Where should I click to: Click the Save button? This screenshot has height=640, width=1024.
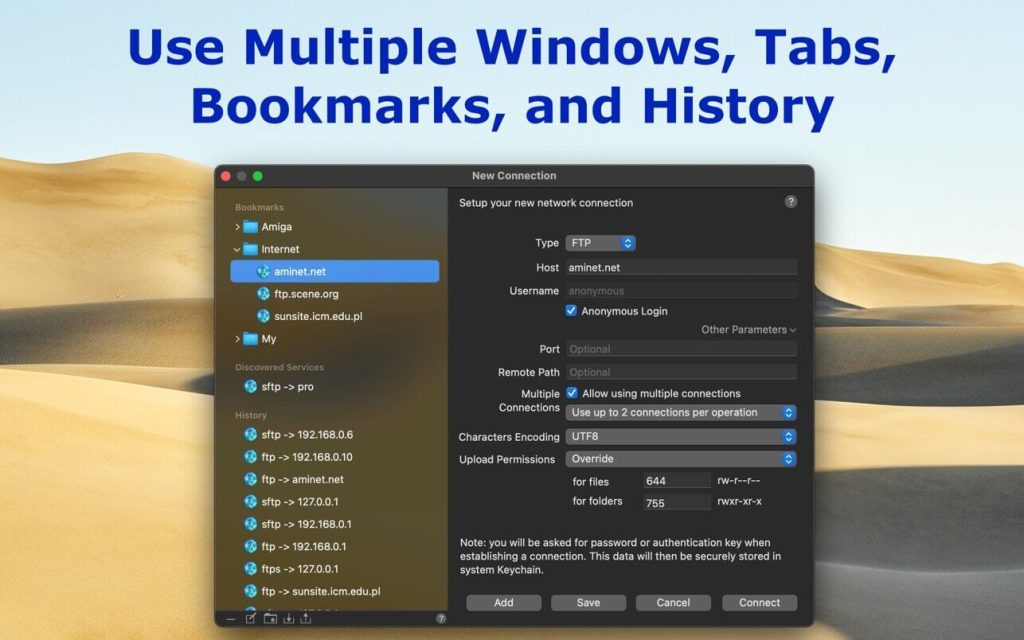click(x=588, y=603)
